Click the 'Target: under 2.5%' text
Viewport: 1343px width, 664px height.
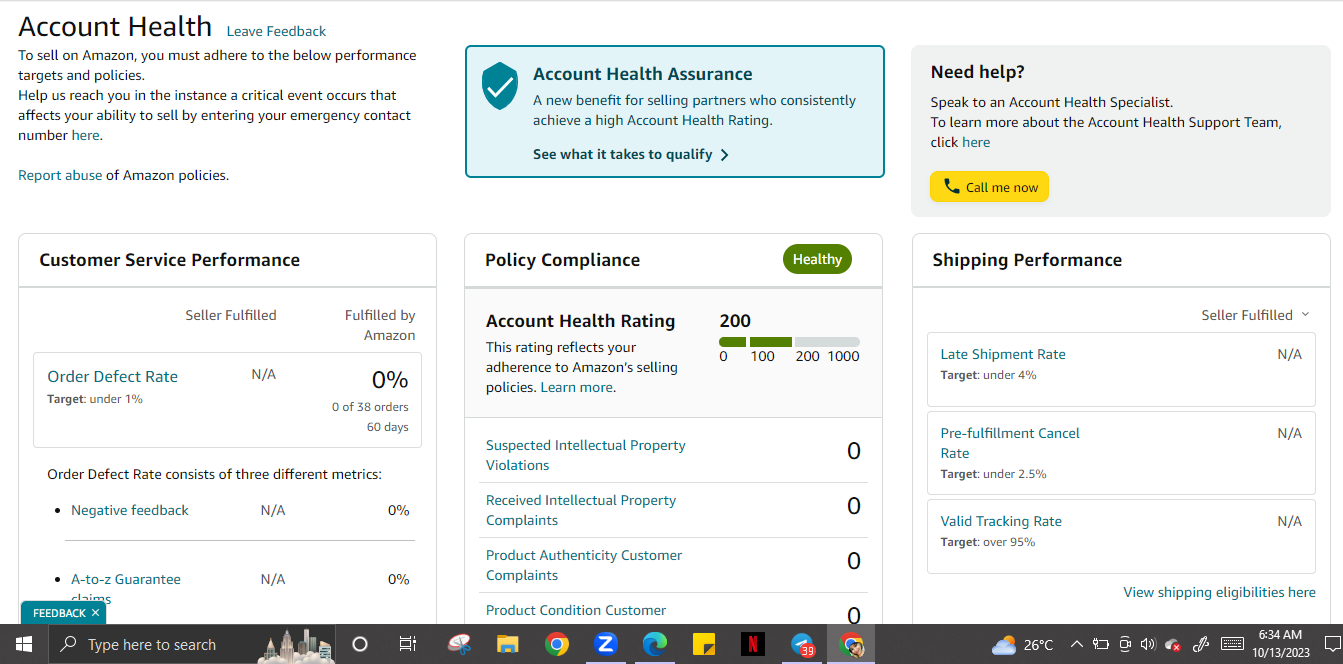click(x=993, y=474)
